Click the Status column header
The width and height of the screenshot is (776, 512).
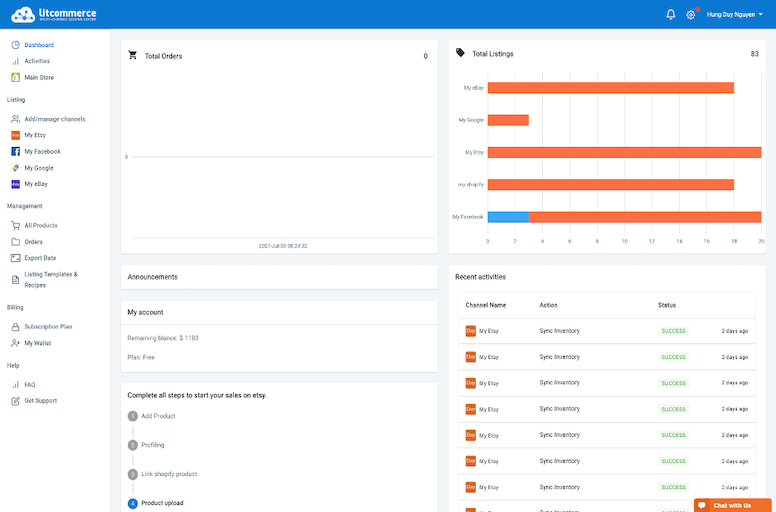667,305
